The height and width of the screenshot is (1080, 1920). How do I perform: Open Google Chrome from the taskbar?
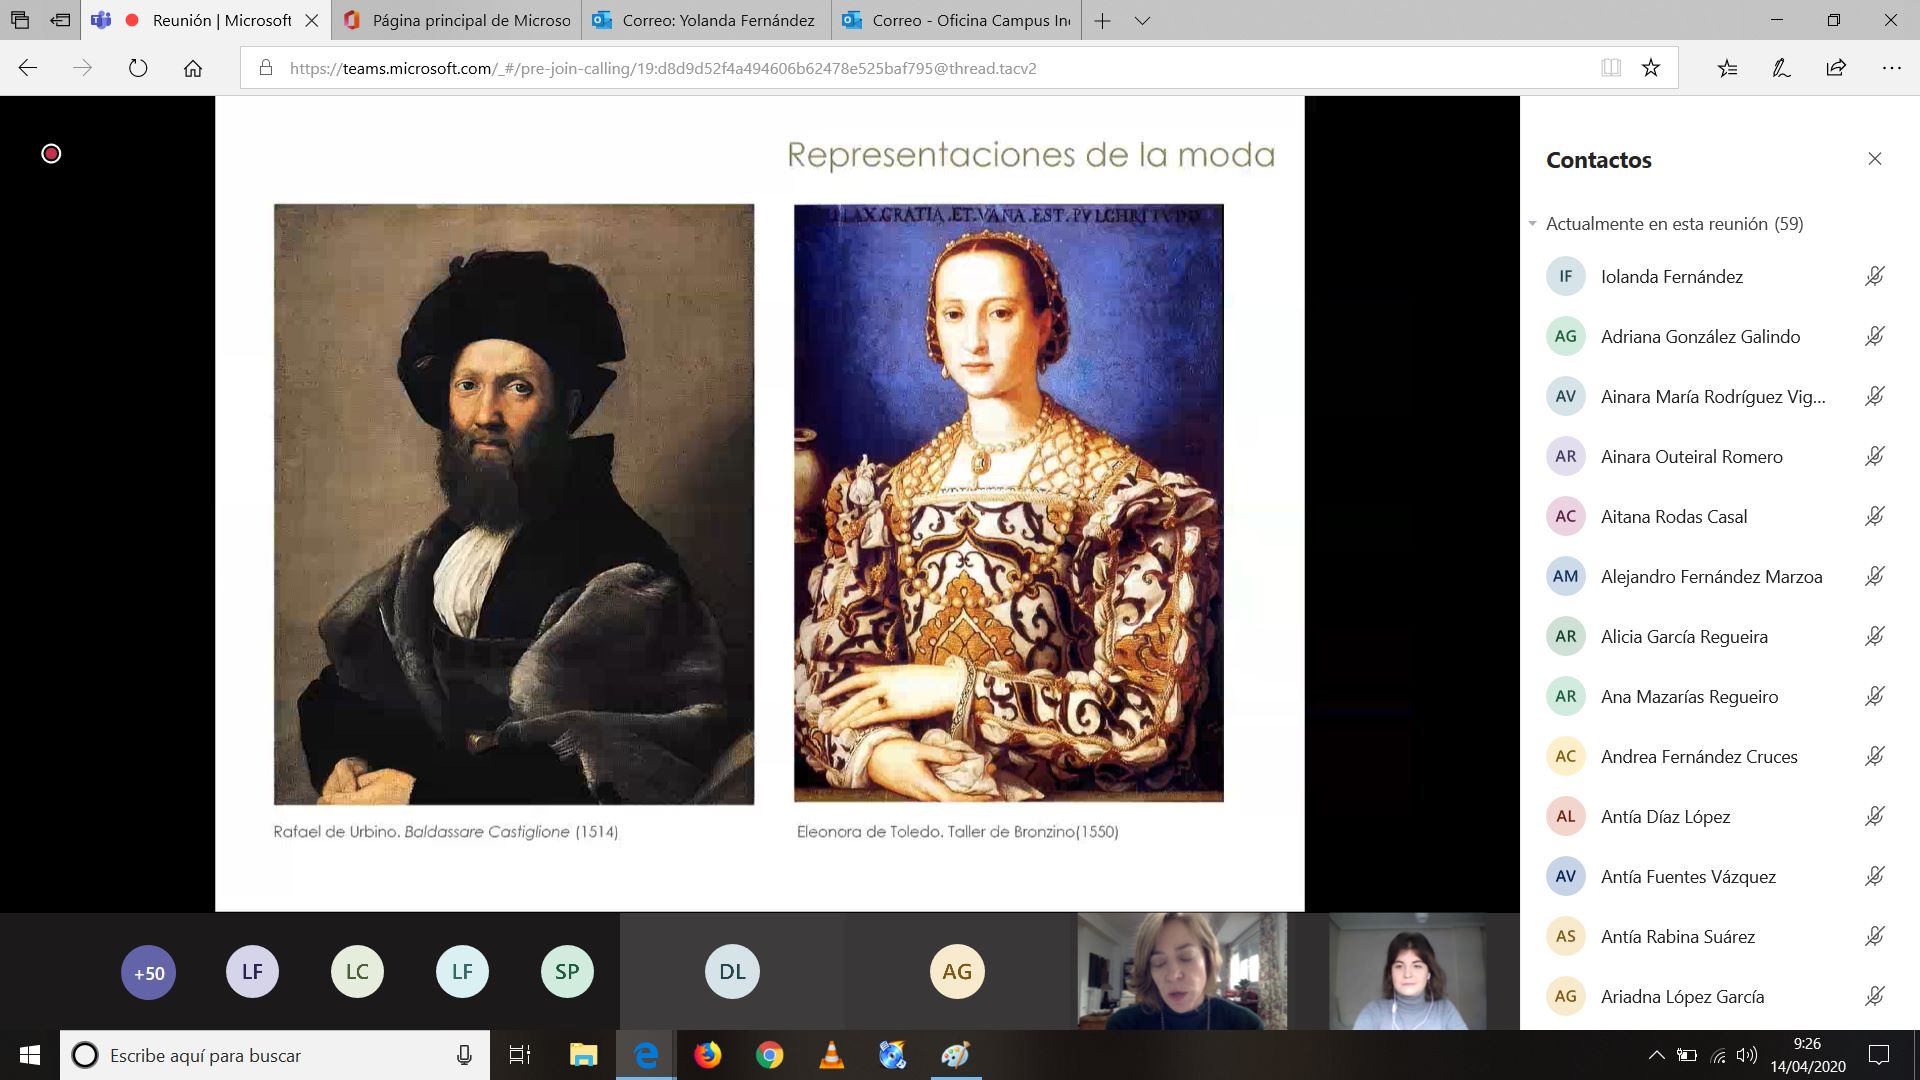point(769,1055)
